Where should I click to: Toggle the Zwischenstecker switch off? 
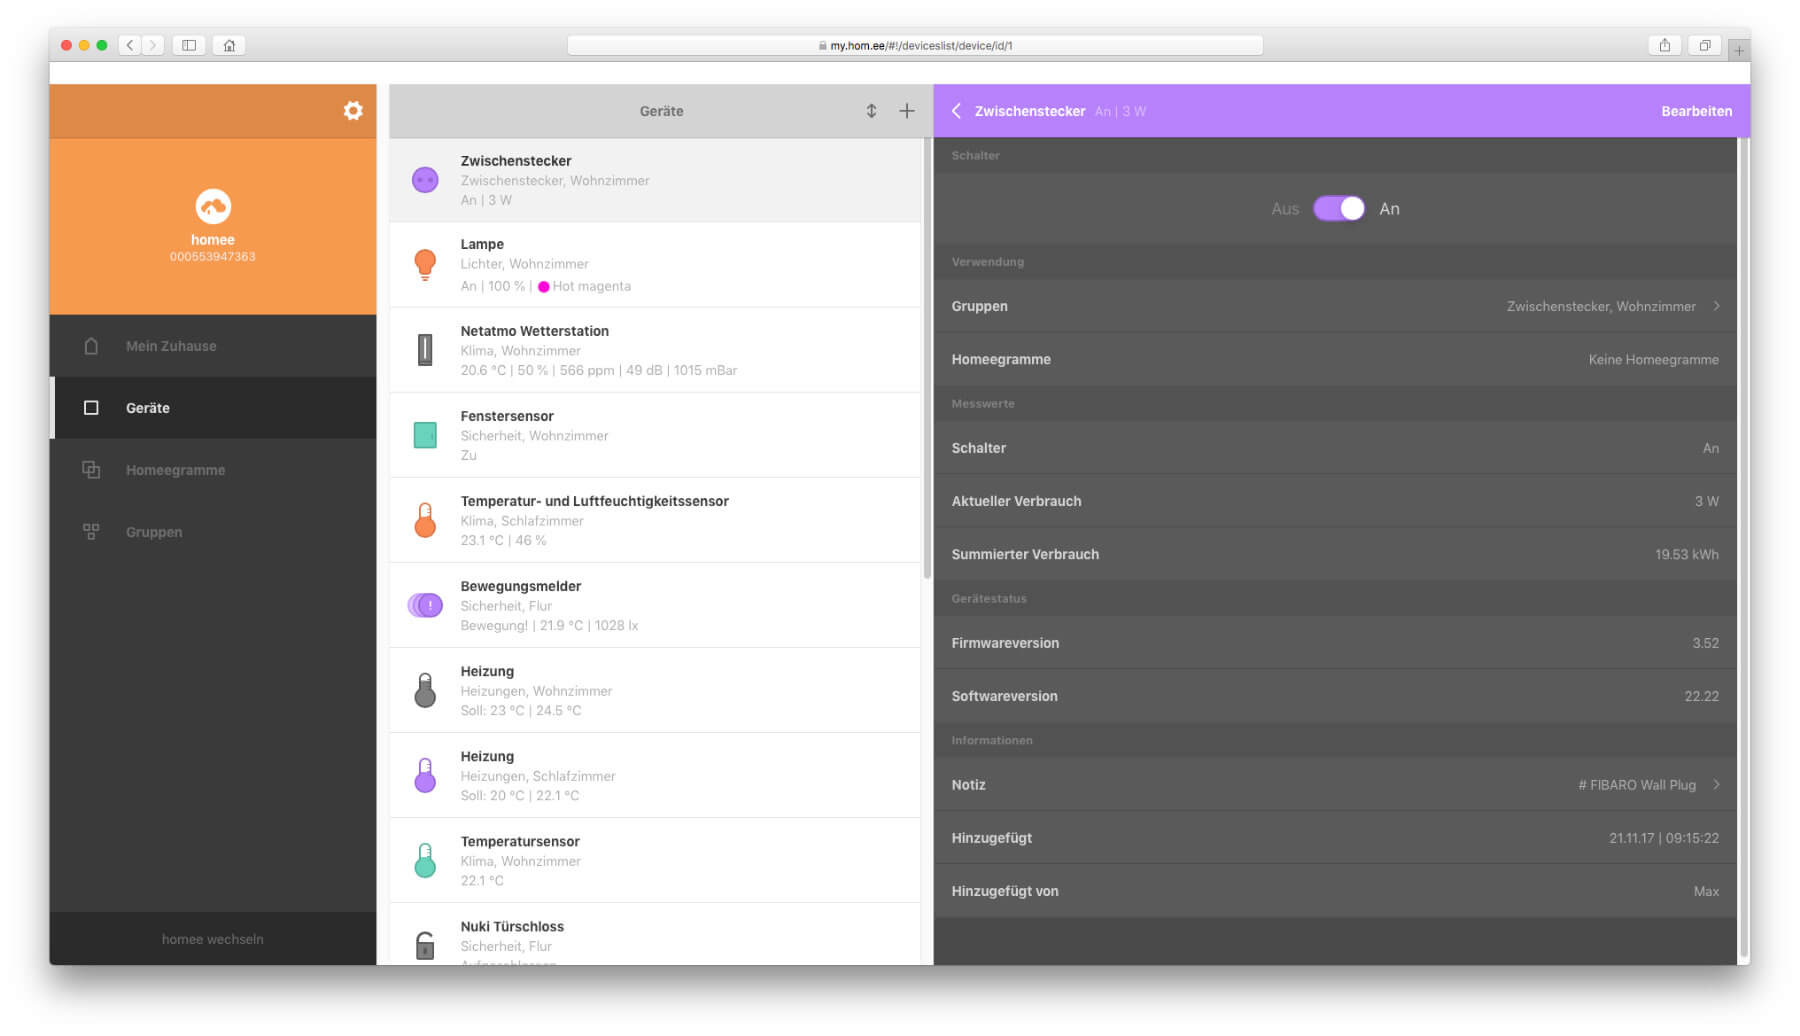1338,208
